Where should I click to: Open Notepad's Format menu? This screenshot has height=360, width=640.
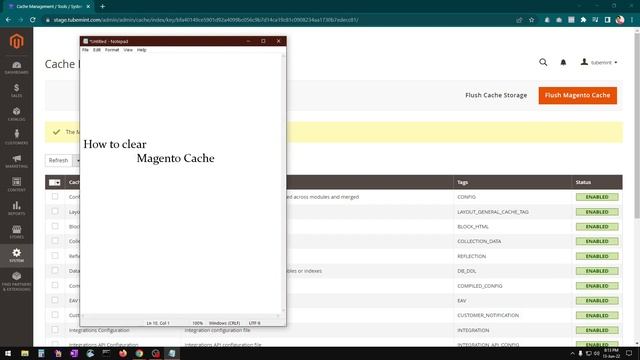coord(112,50)
